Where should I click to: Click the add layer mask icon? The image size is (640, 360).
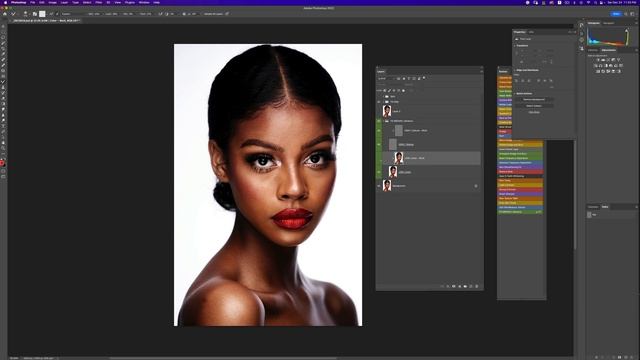(x=453, y=287)
